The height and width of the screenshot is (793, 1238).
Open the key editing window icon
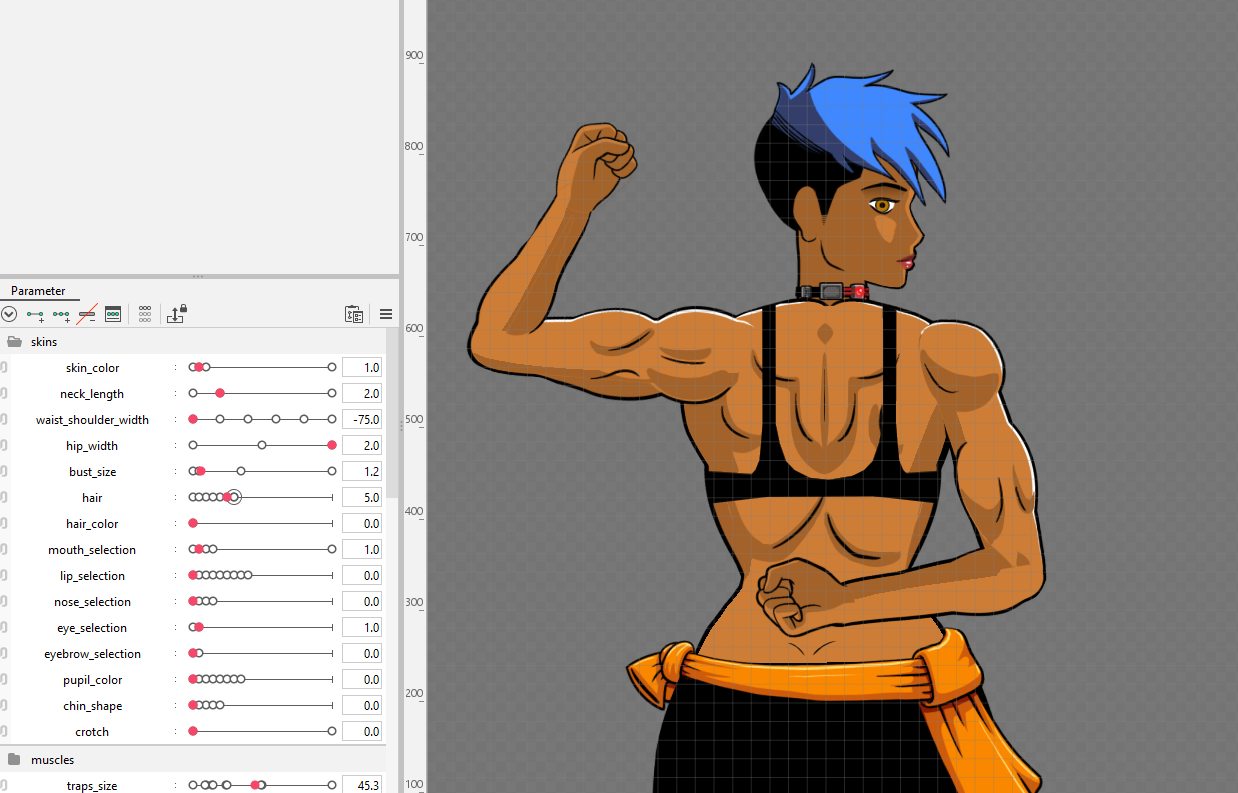113,314
